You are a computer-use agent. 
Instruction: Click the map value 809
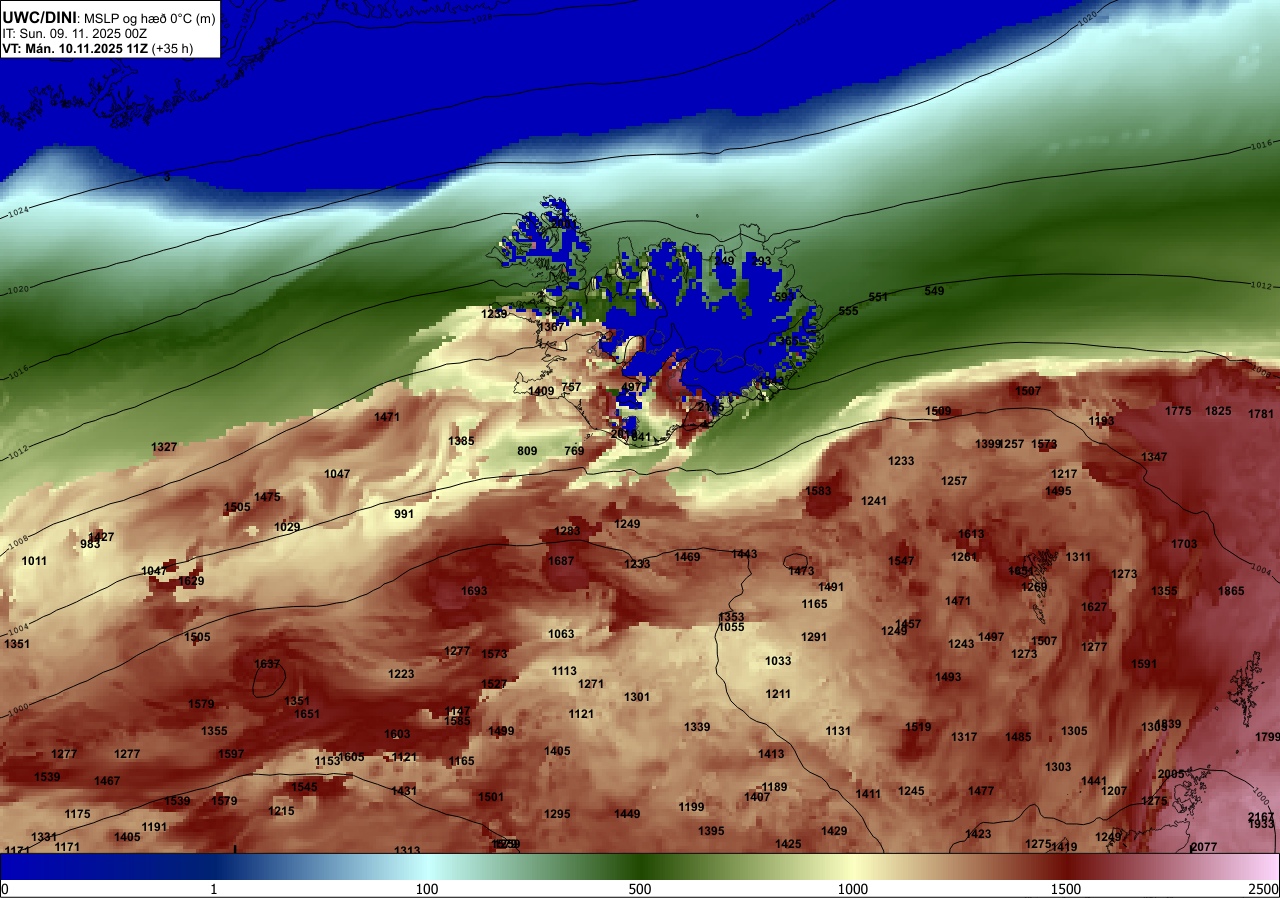click(x=527, y=451)
